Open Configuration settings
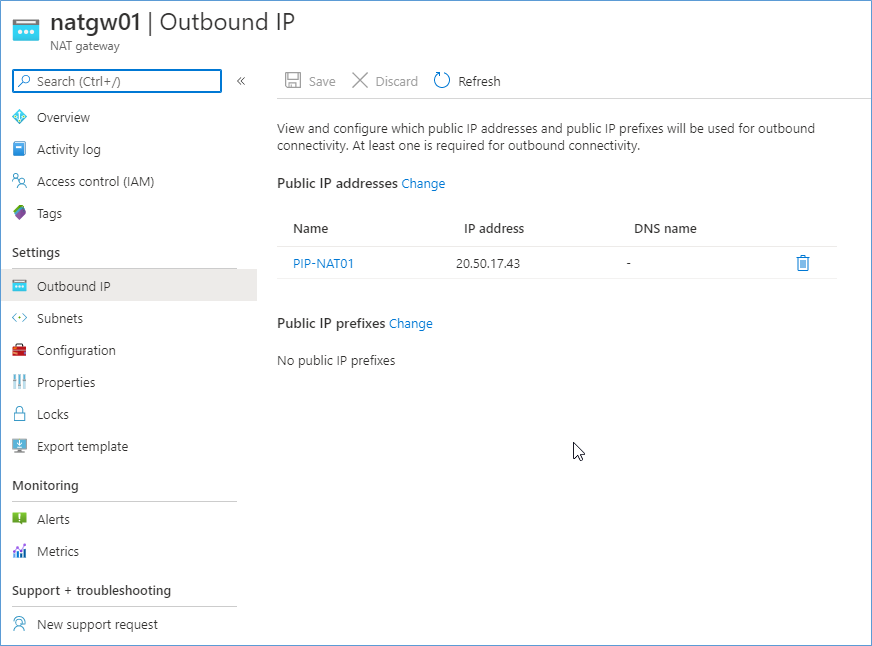872x646 pixels. [76, 351]
